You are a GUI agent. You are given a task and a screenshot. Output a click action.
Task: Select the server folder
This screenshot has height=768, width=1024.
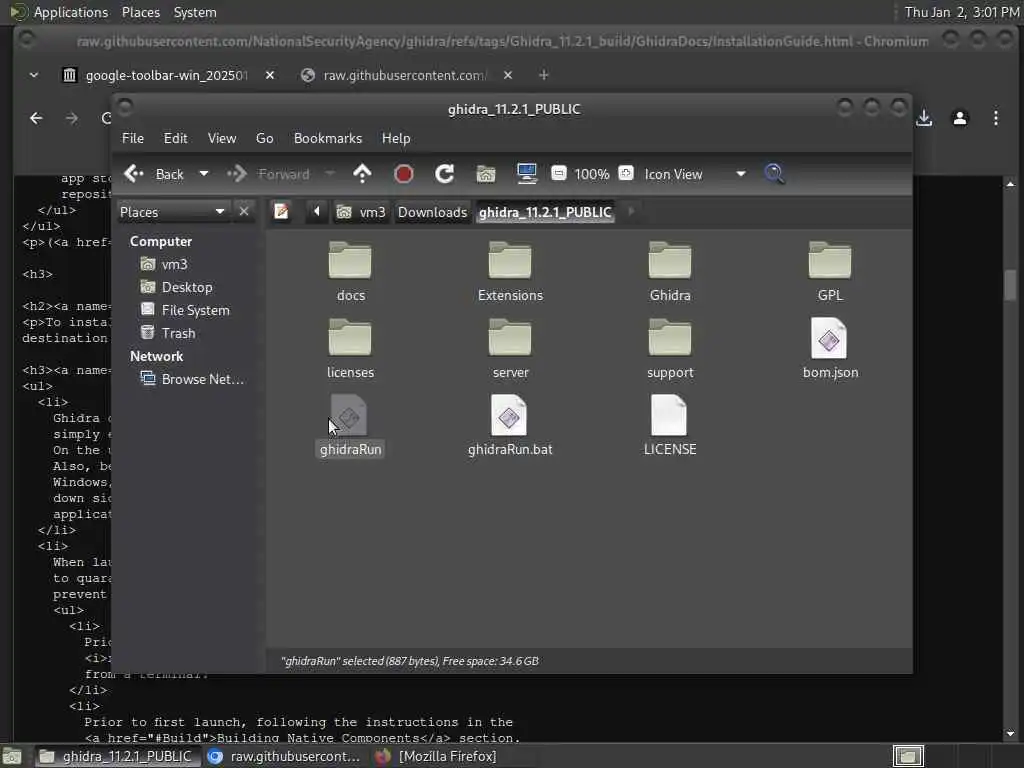(x=510, y=349)
